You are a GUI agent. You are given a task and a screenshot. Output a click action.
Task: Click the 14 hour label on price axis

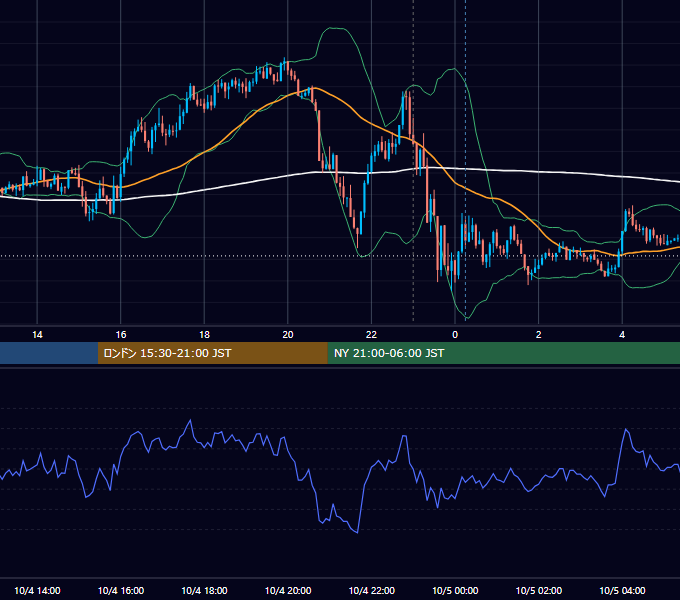click(x=37, y=335)
